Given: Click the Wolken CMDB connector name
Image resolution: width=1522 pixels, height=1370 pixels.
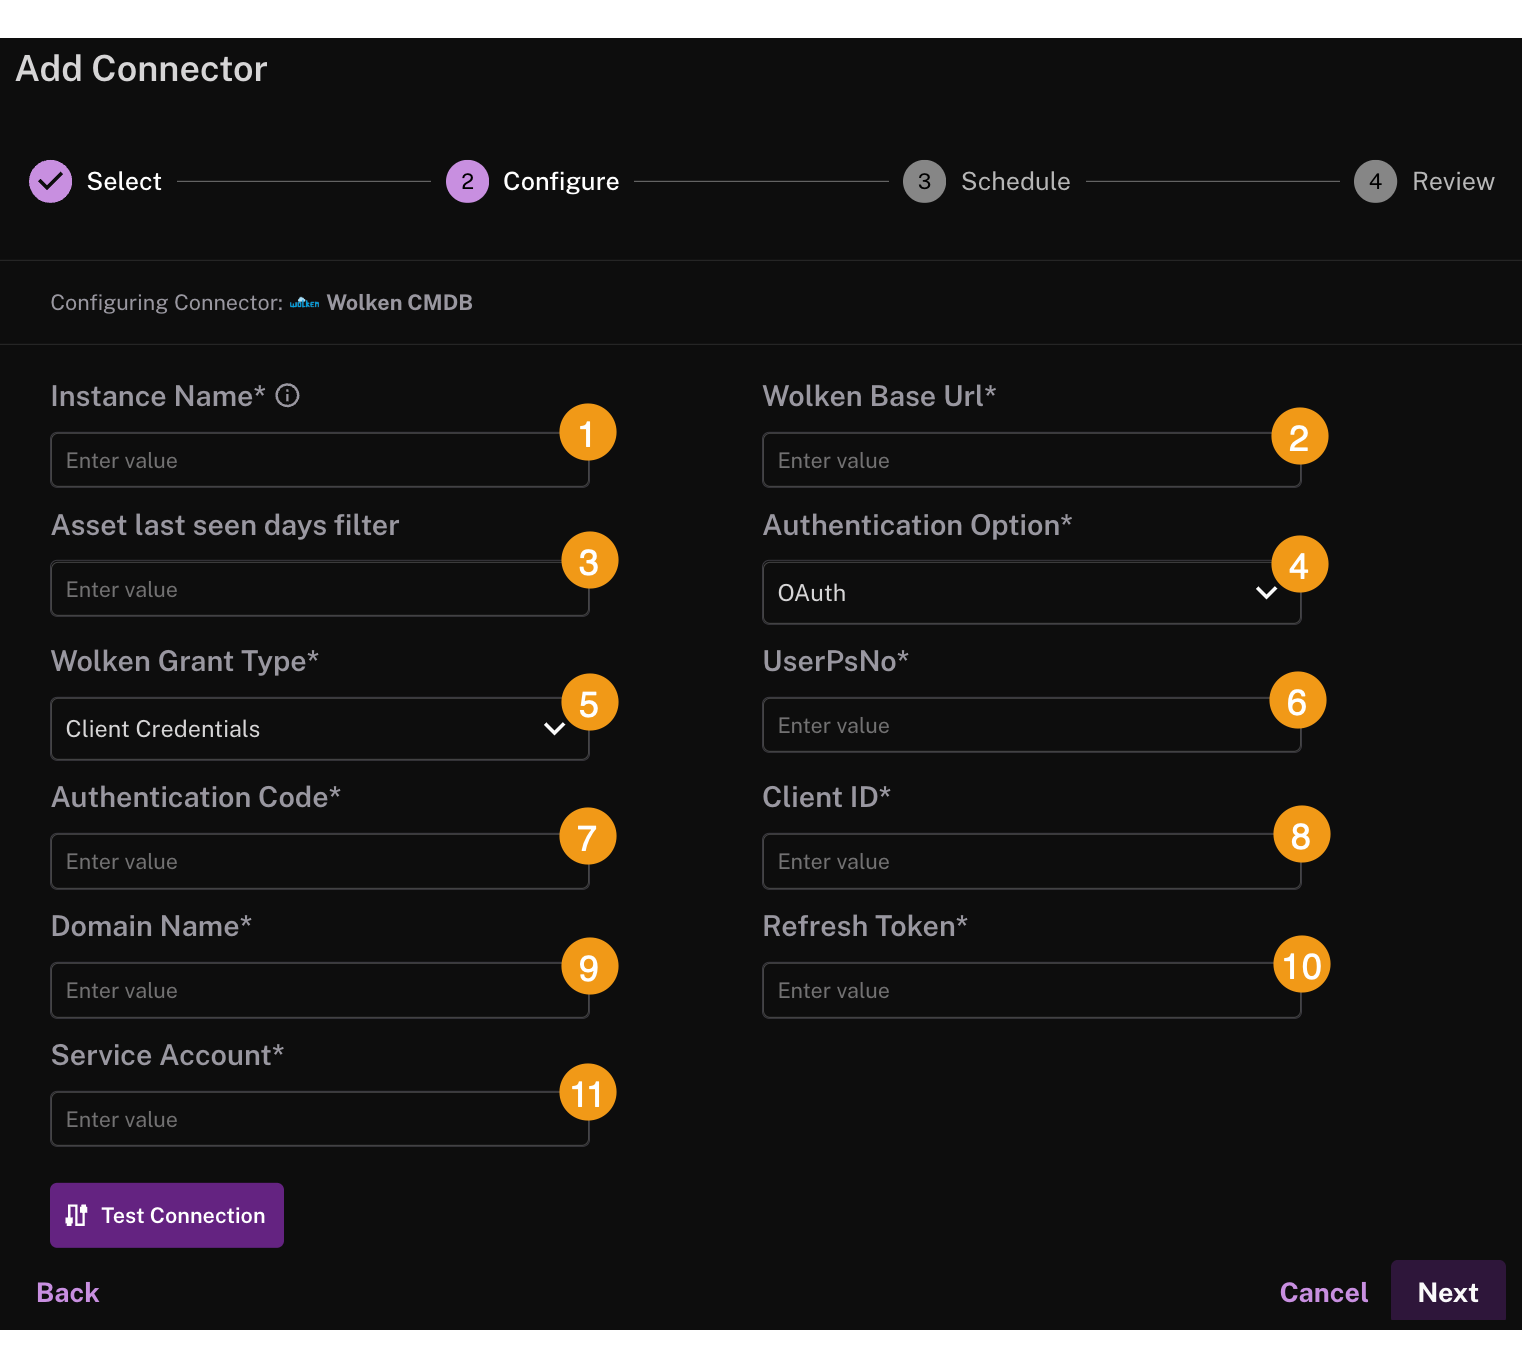Looking at the screenshot, I should click(x=400, y=303).
